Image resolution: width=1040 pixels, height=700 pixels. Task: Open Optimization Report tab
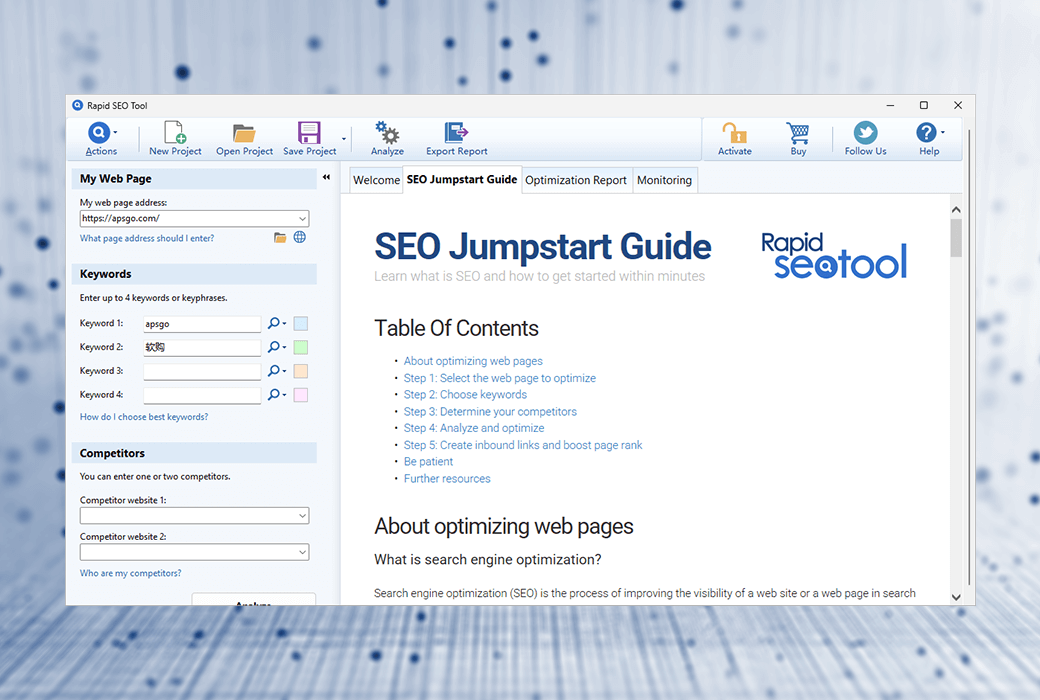coord(576,180)
